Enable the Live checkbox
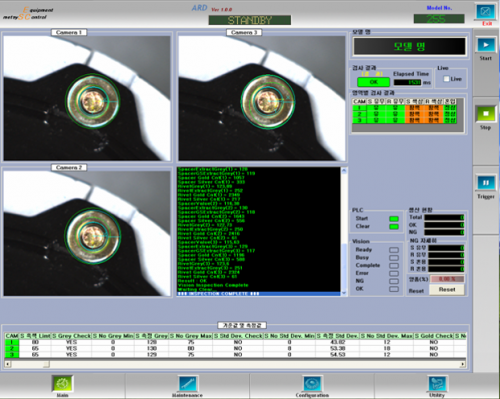The width and height of the screenshot is (500, 399). click(446, 79)
